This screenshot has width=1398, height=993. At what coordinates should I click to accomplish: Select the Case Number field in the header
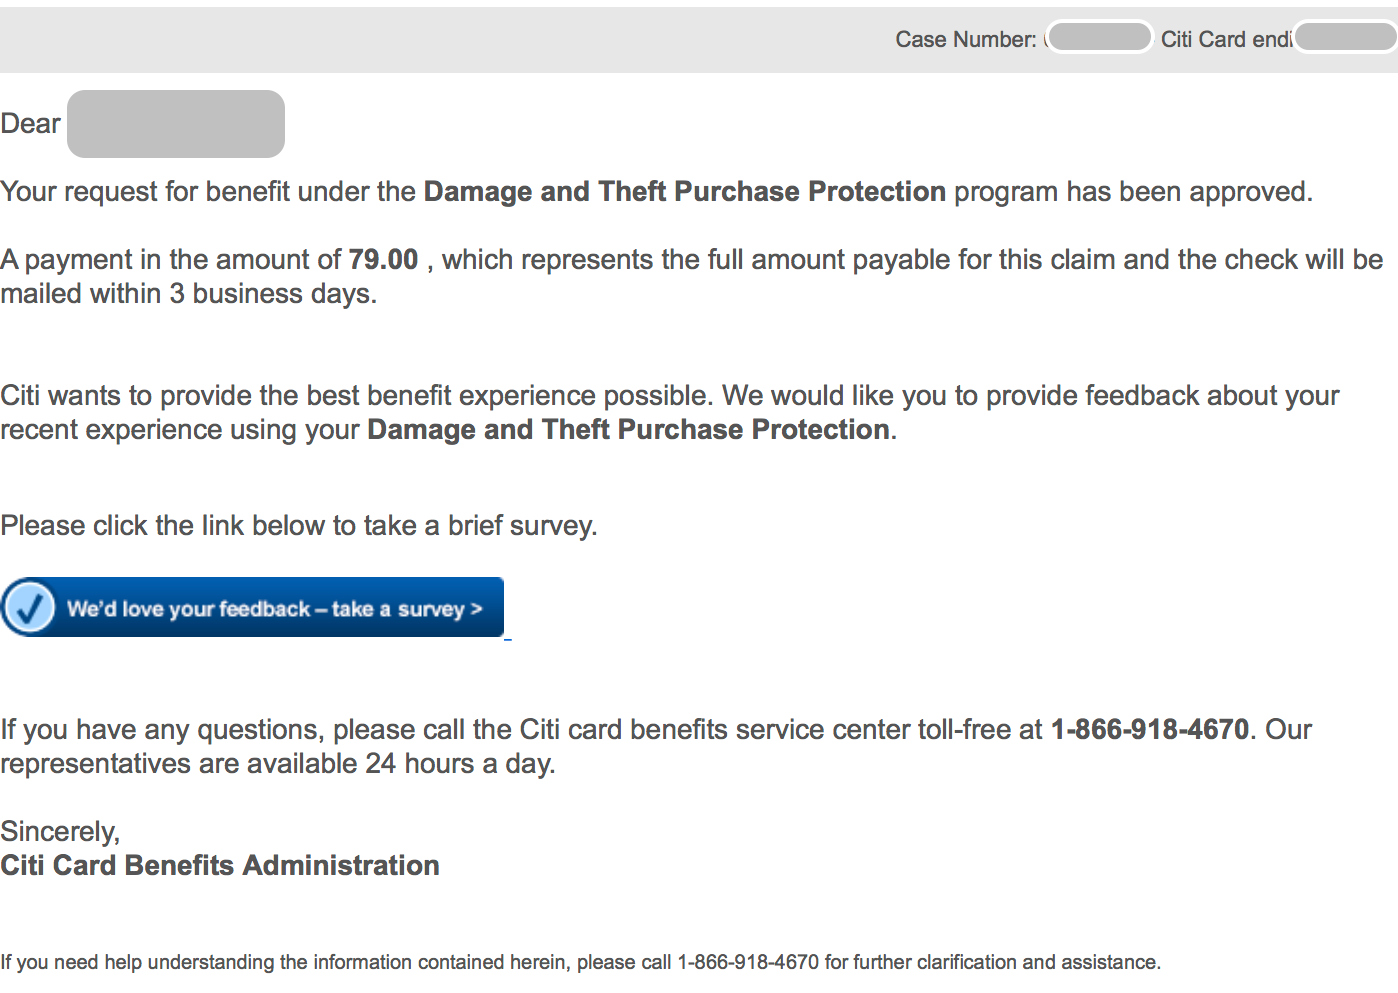pos(1099,37)
